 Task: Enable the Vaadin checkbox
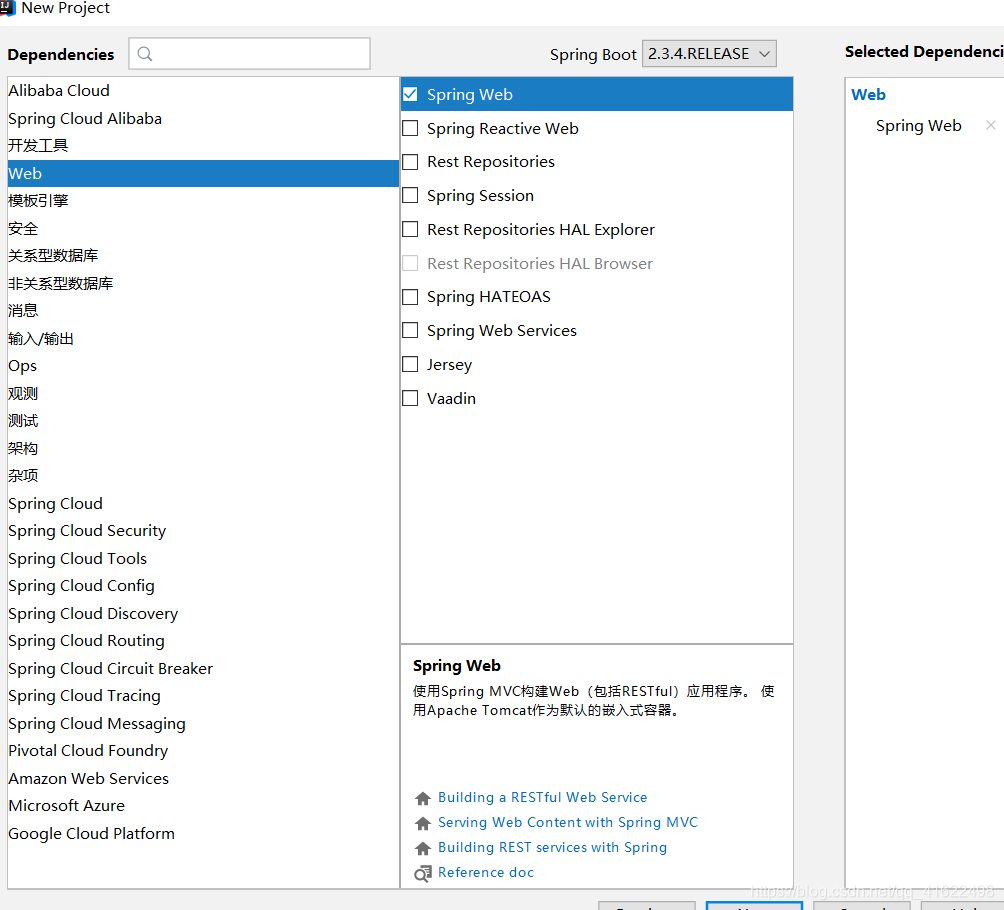(x=410, y=398)
